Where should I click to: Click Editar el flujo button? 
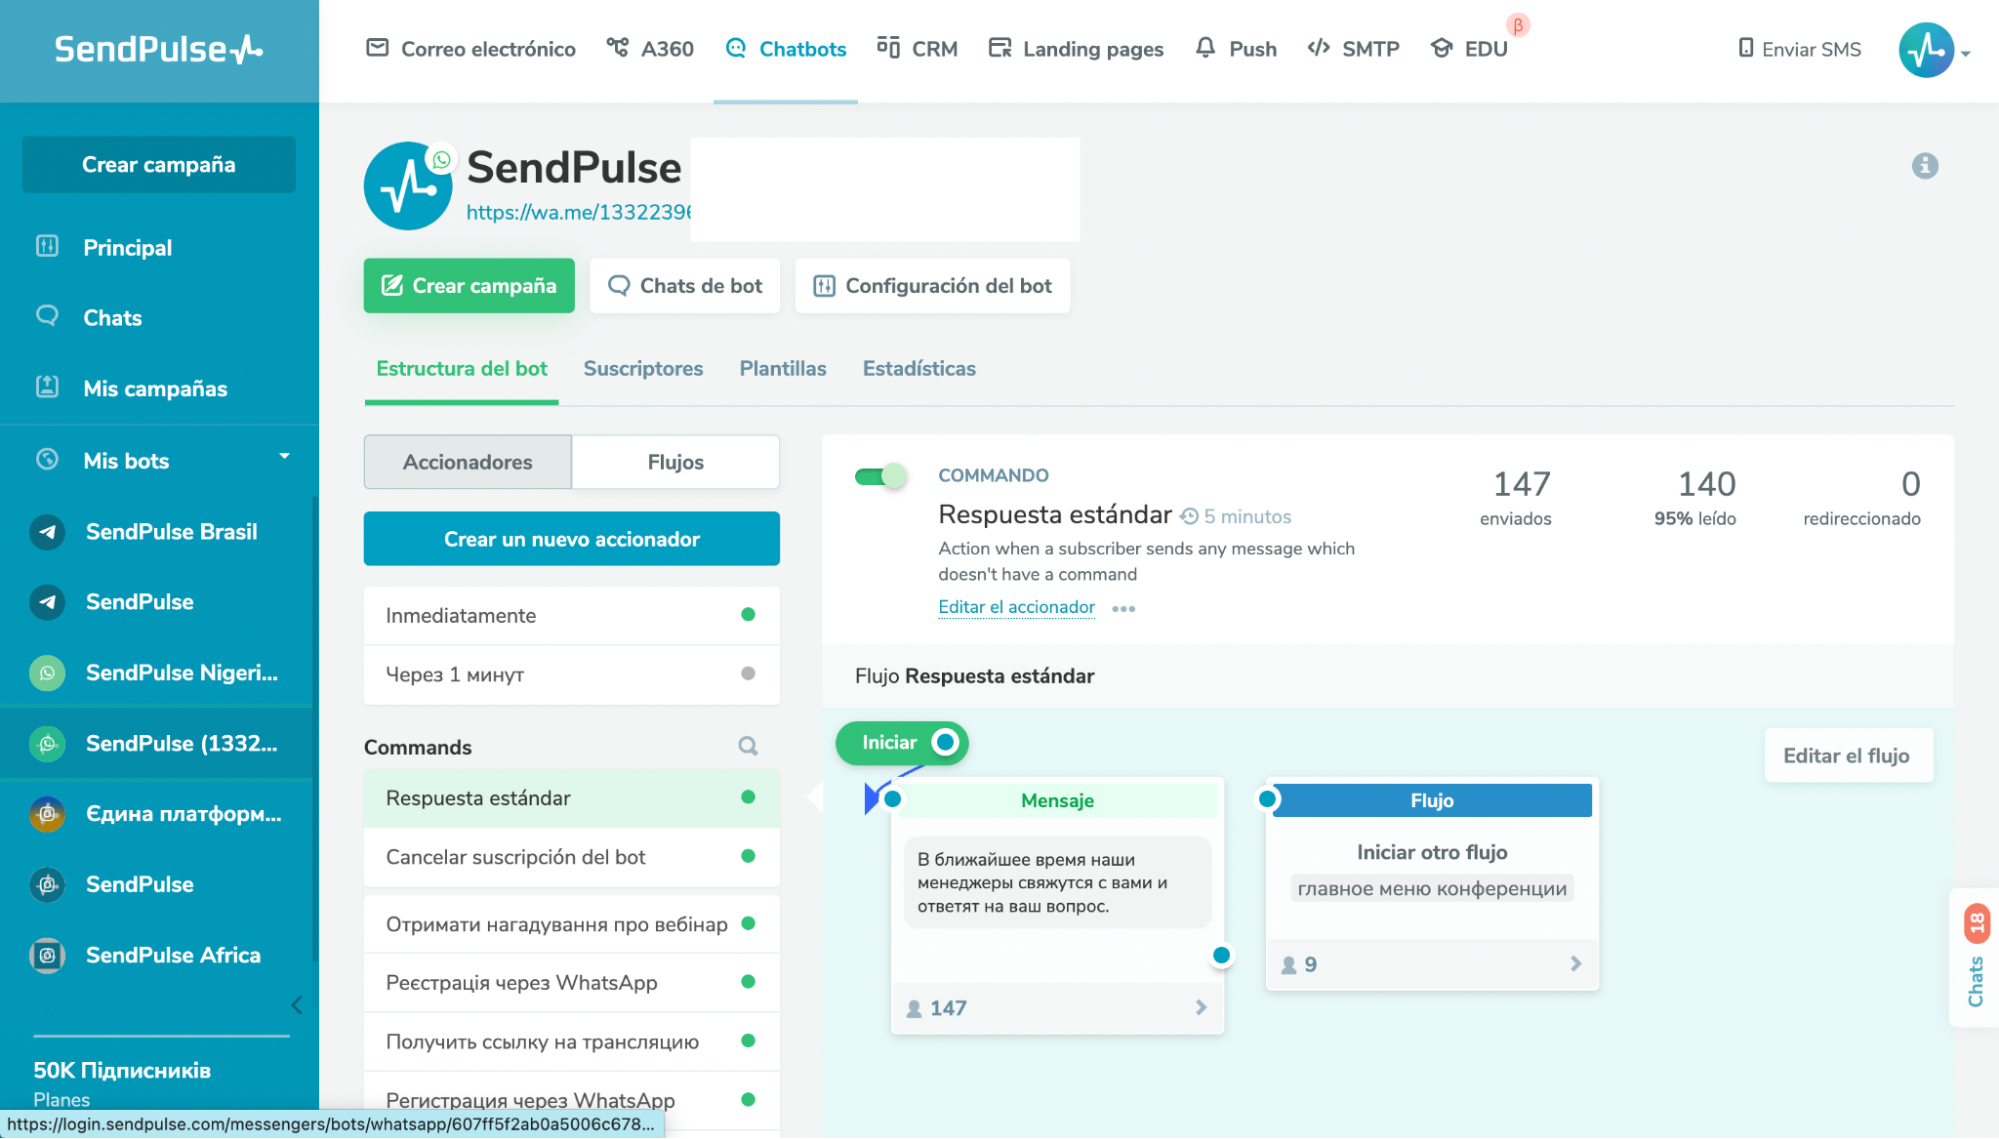tap(1847, 756)
